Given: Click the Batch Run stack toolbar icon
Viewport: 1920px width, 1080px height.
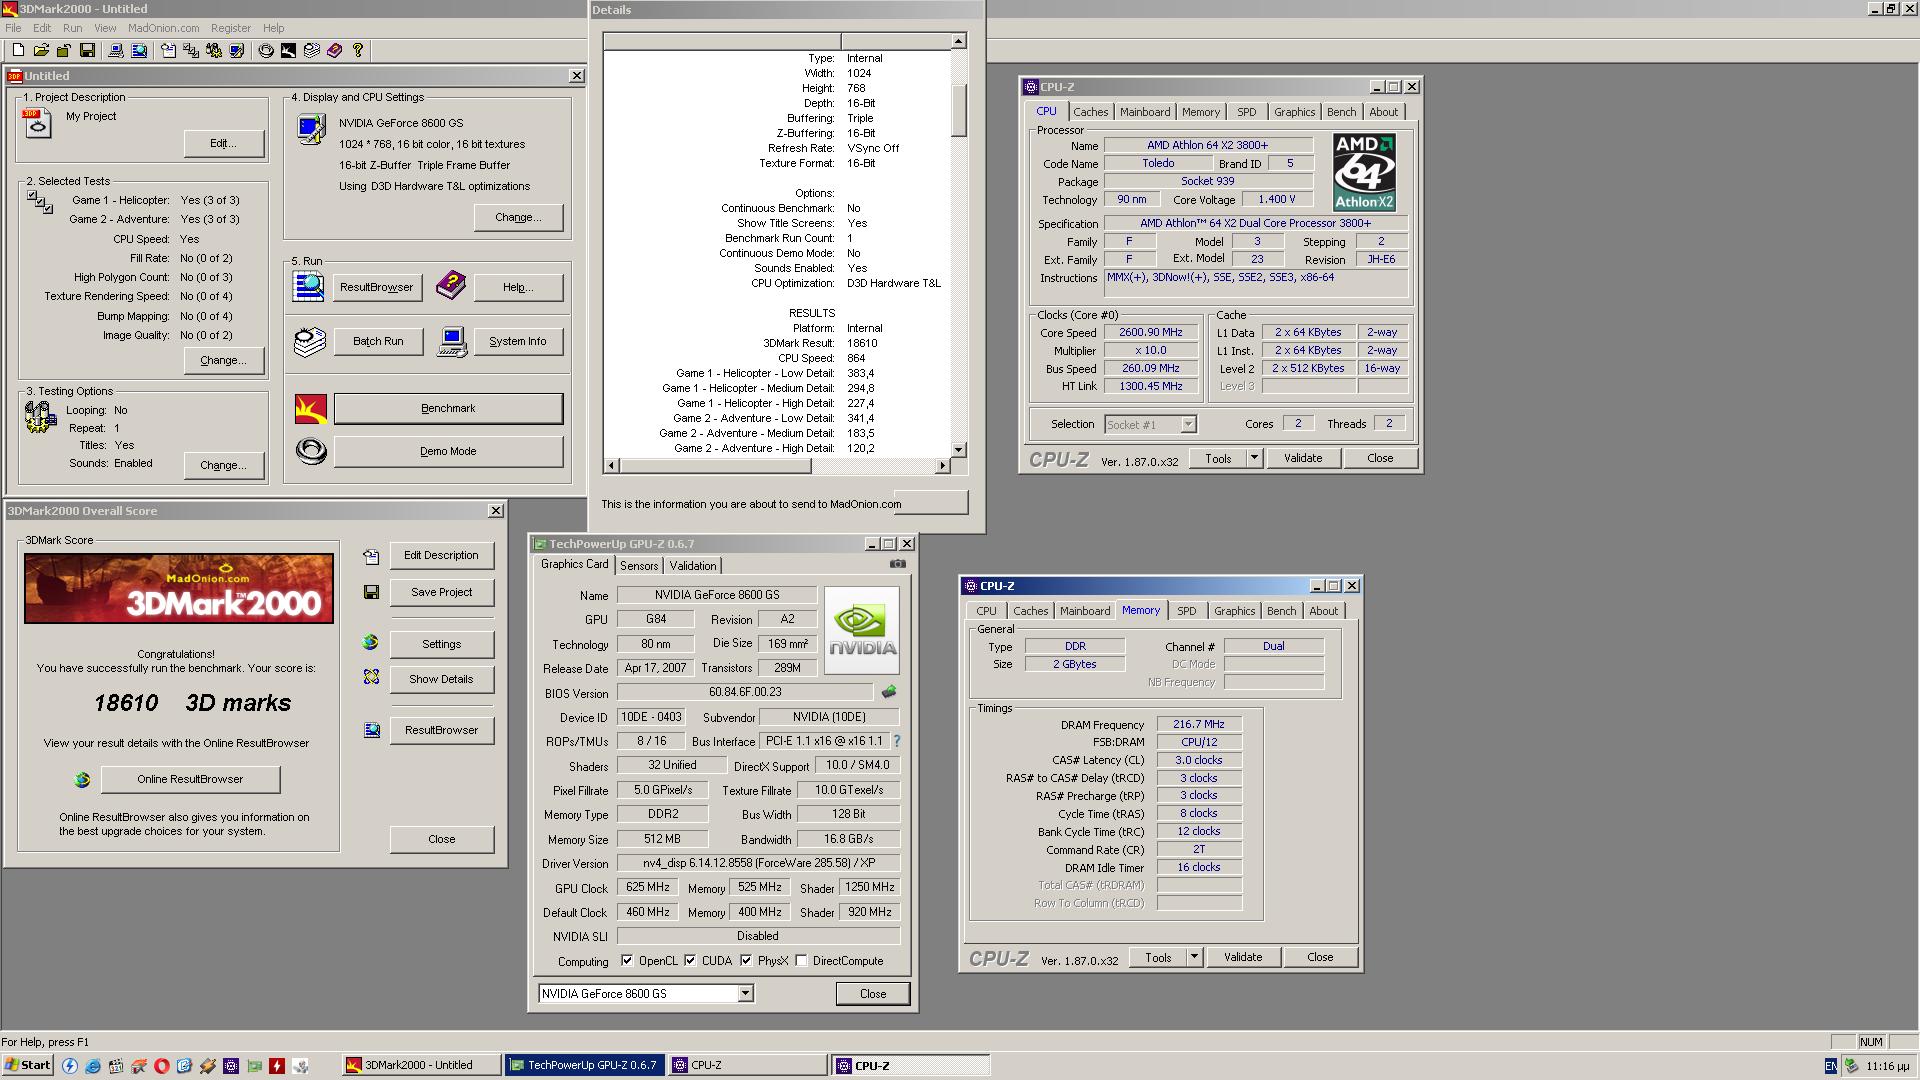Looking at the screenshot, I should [x=312, y=50].
